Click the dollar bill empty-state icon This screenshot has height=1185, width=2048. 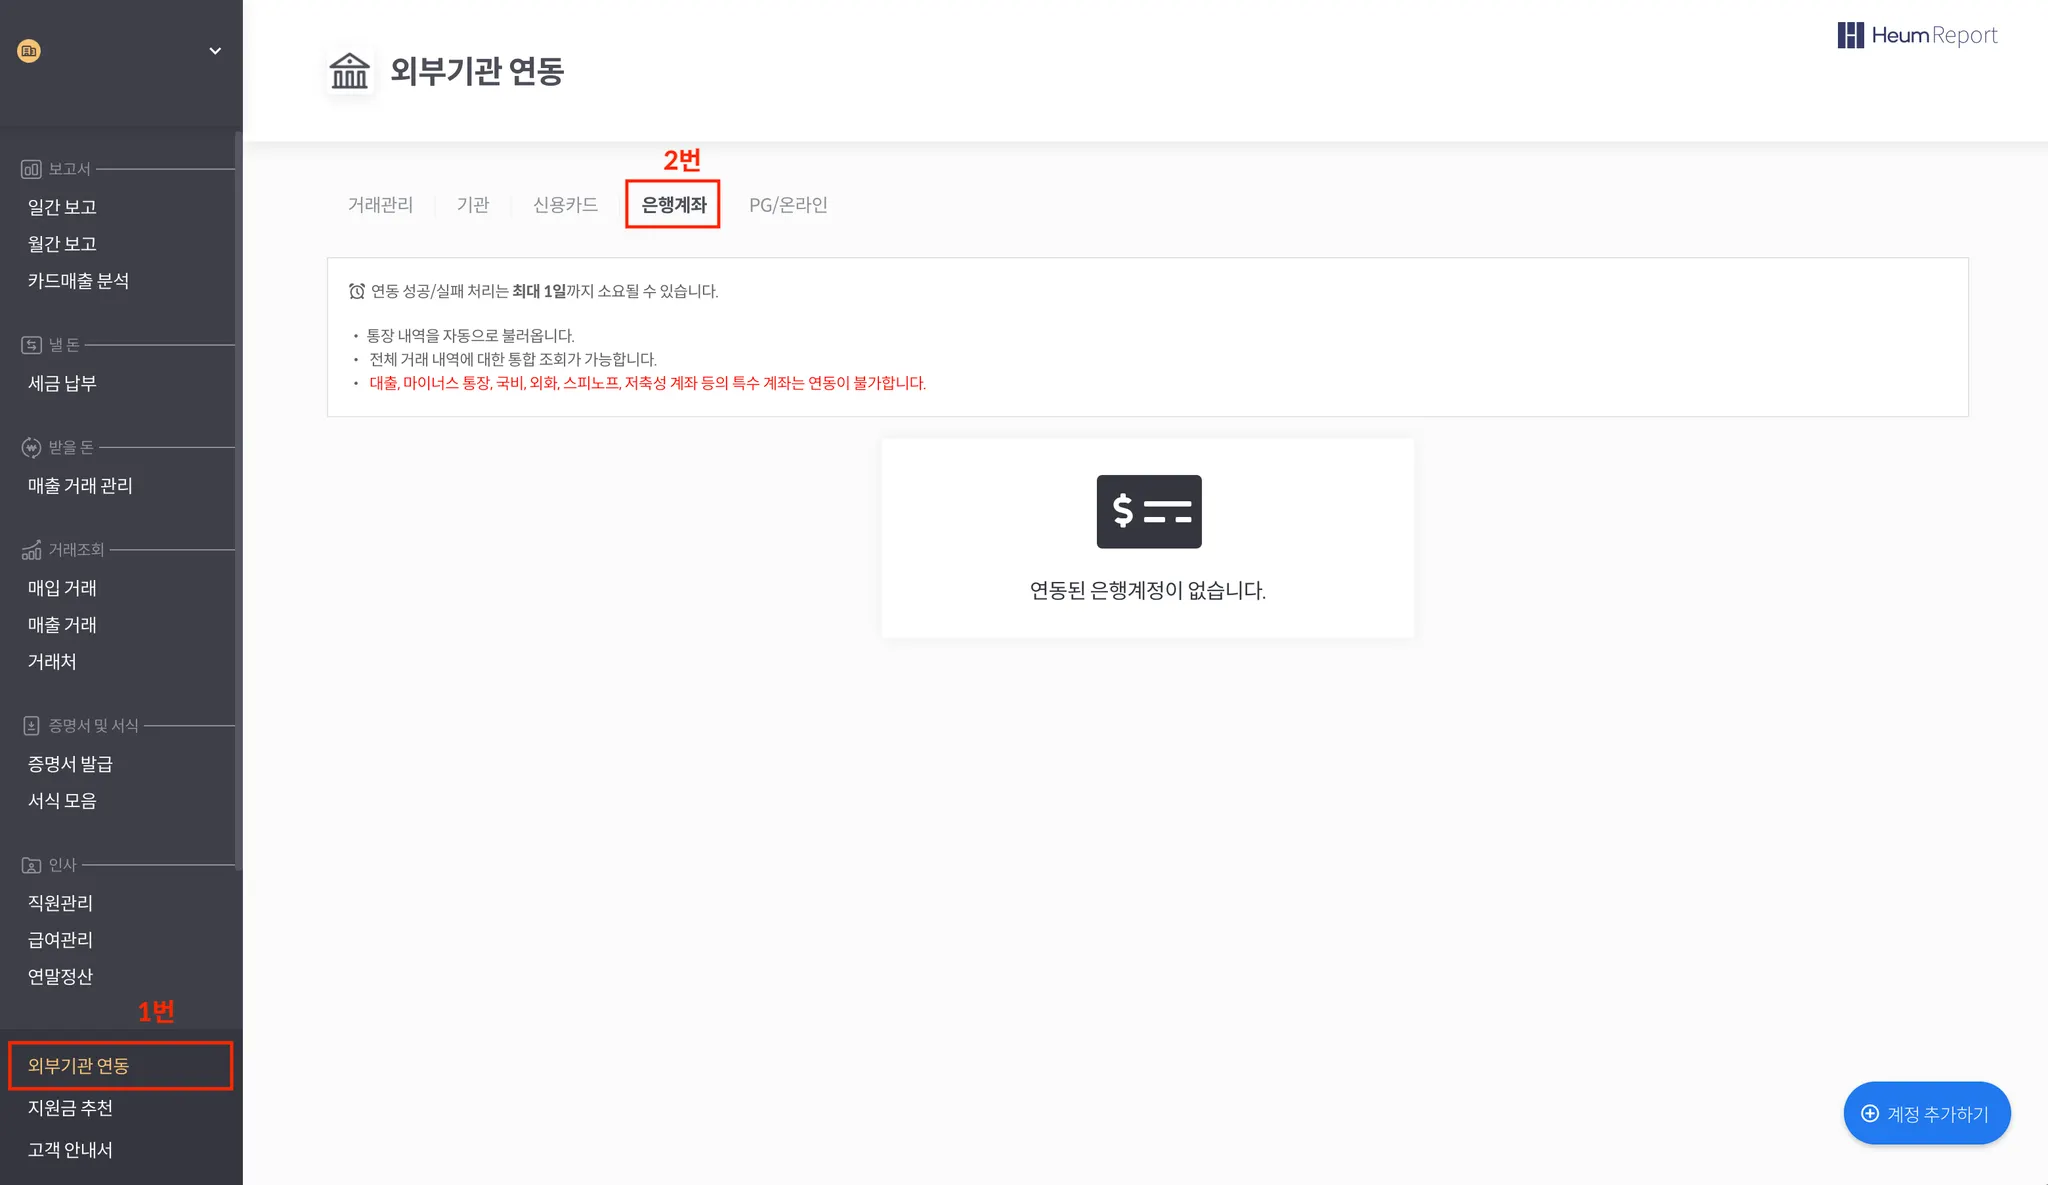coord(1148,511)
